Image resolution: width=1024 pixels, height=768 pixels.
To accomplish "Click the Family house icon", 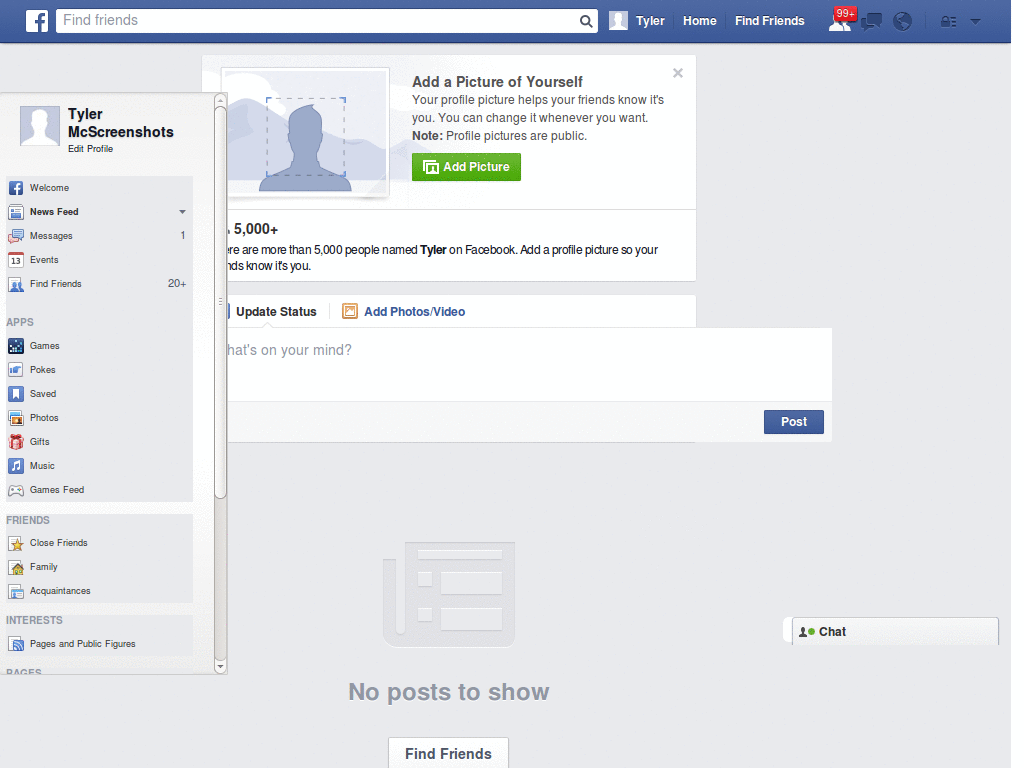I will click(x=16, y=568).
